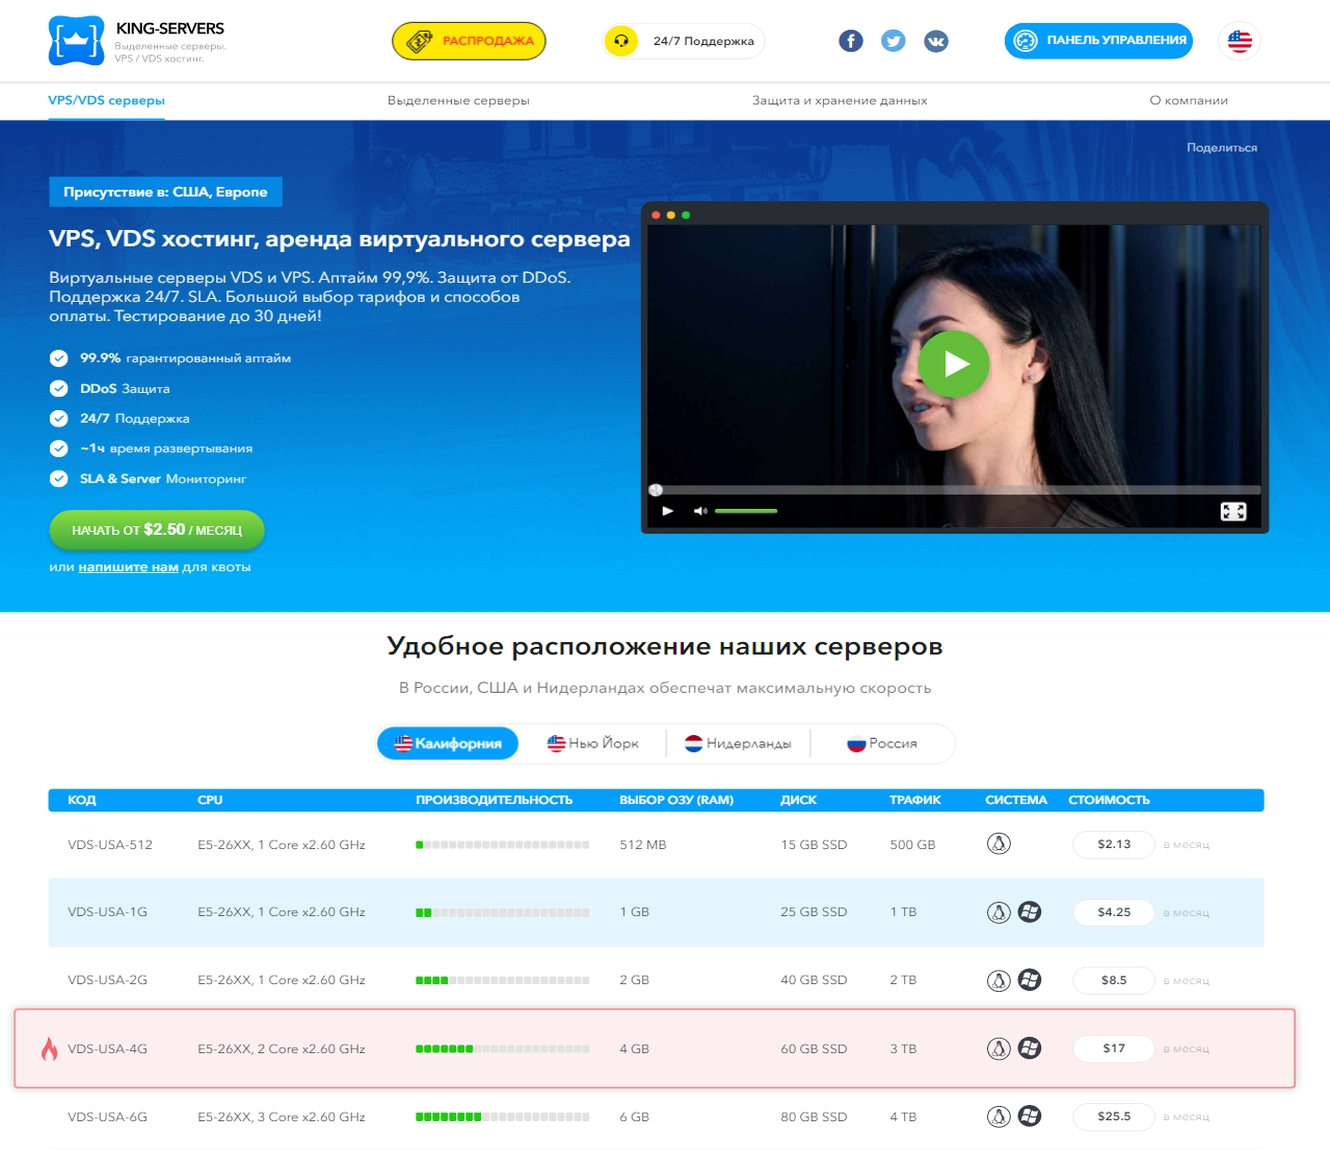Click the VDS-USA-1G code cell

click(x=107, y=912)
